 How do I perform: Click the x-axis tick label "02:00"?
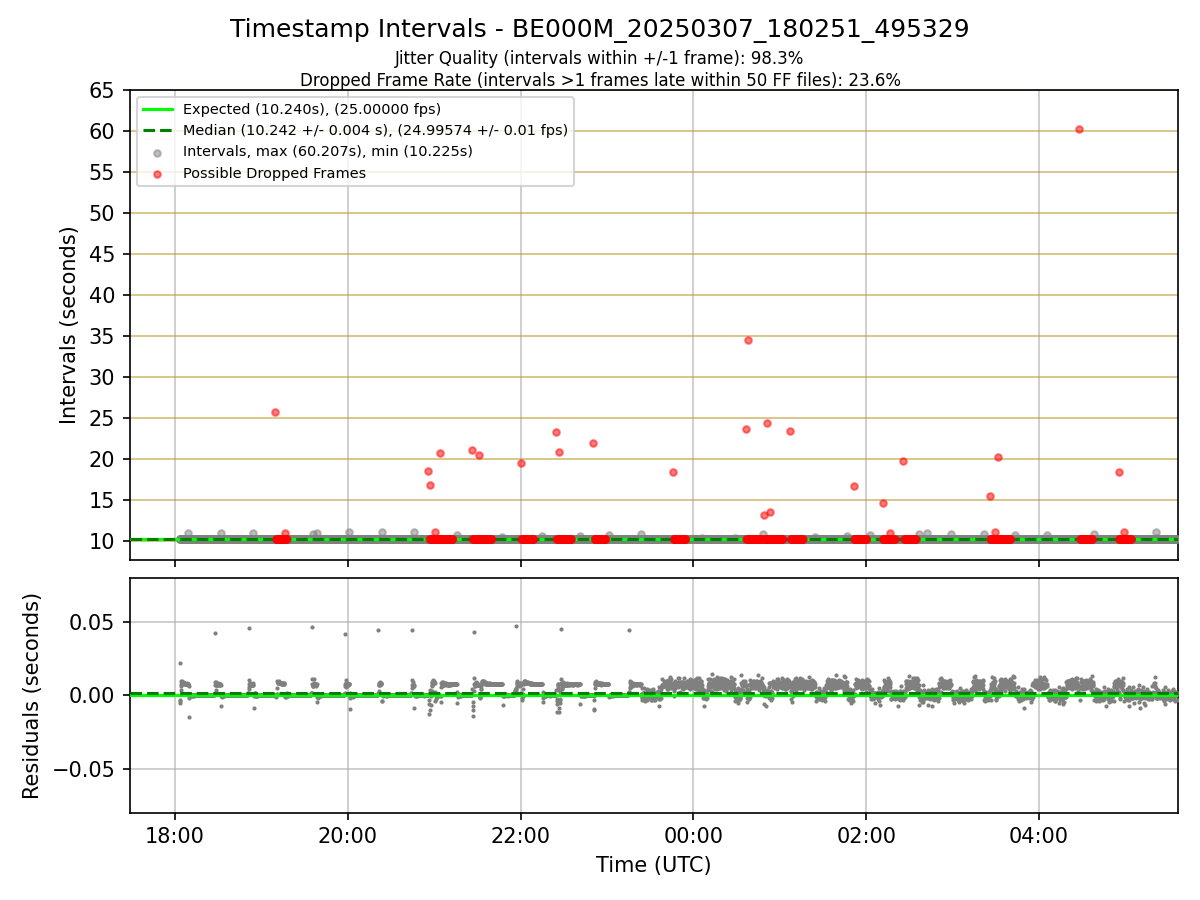point(866,834)
